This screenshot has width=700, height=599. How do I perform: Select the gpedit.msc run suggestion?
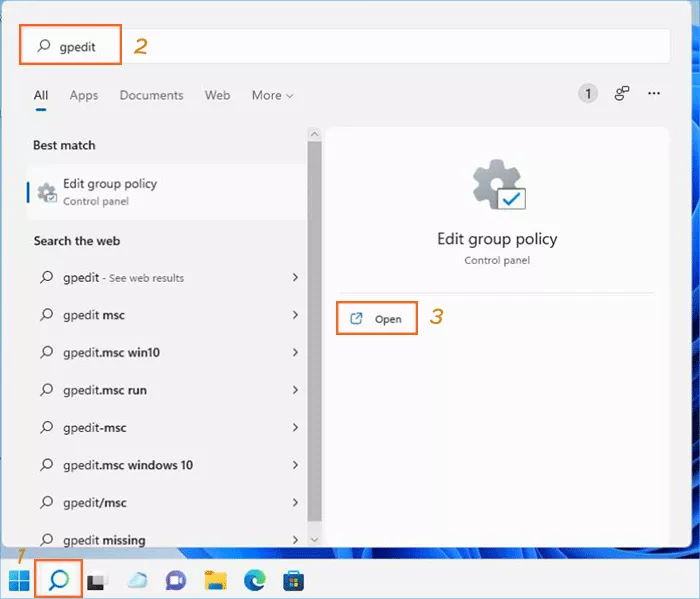pos(166,390)
